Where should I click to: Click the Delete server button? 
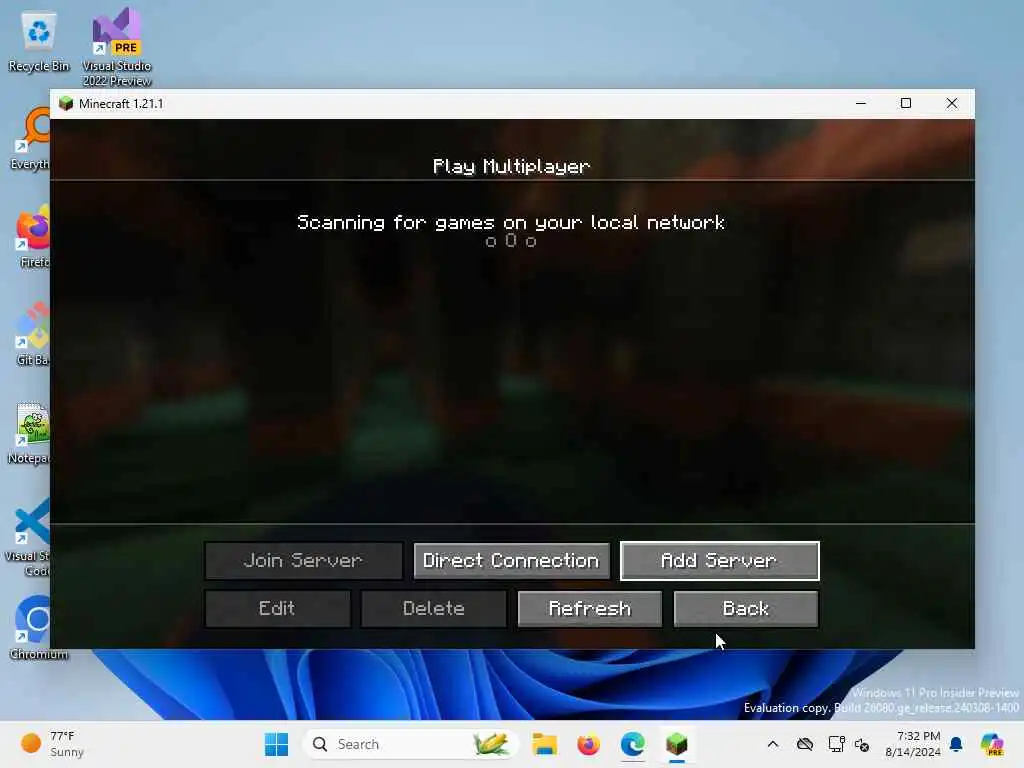point(434,609)
